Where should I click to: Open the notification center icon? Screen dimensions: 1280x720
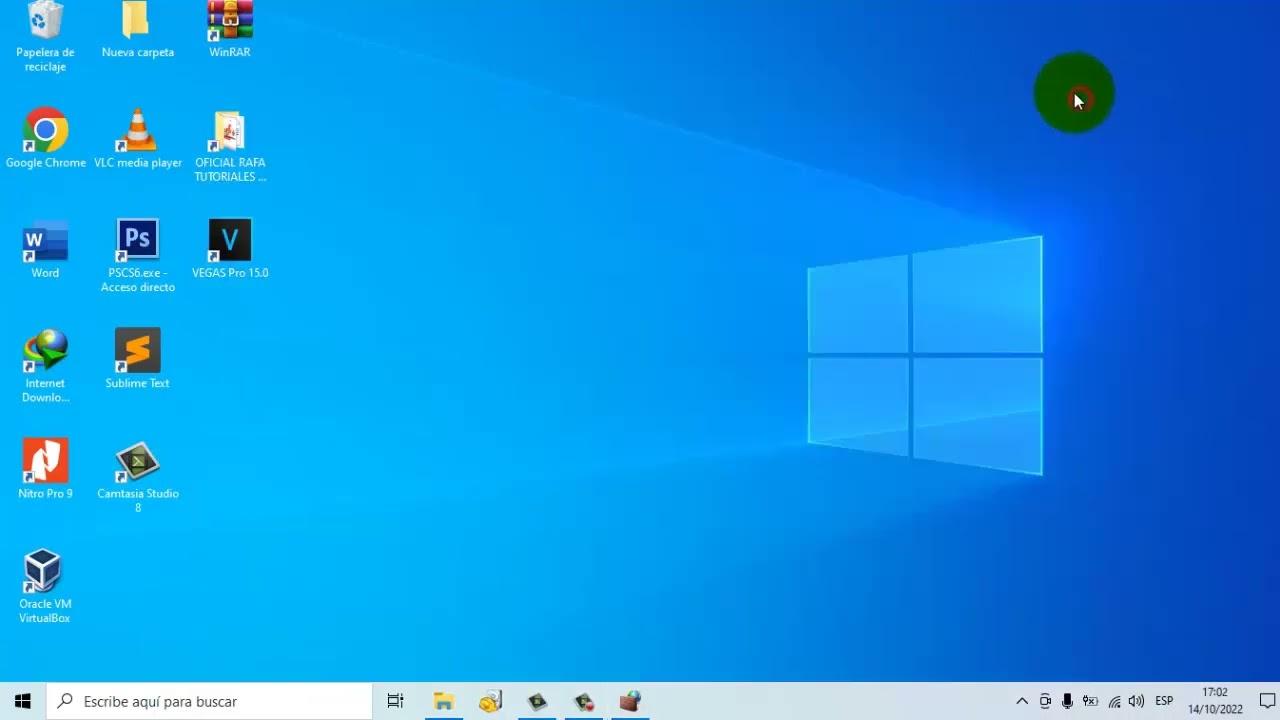1266,701
